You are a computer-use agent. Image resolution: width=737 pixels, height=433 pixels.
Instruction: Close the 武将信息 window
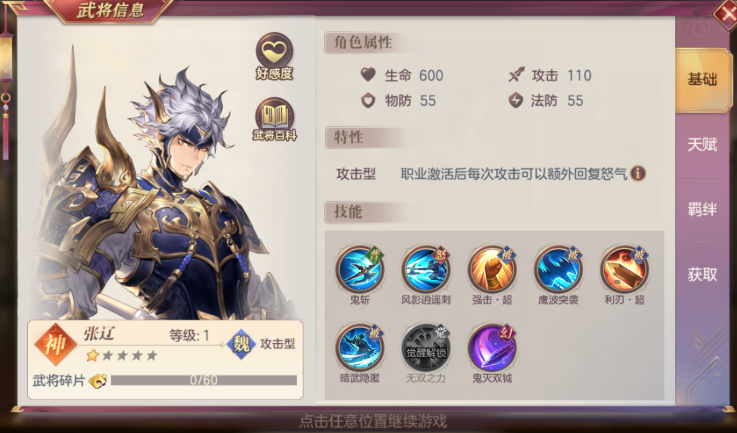click(x=724, y=14)
